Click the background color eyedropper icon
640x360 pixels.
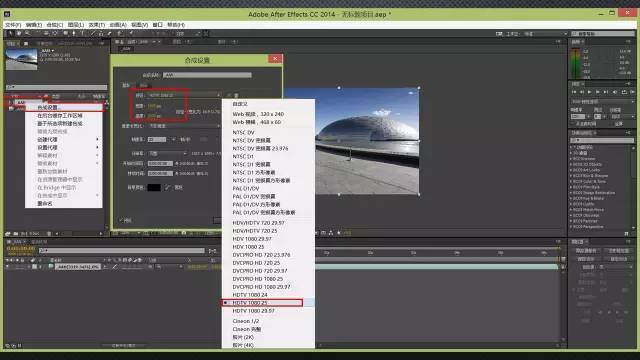point(167,187)
